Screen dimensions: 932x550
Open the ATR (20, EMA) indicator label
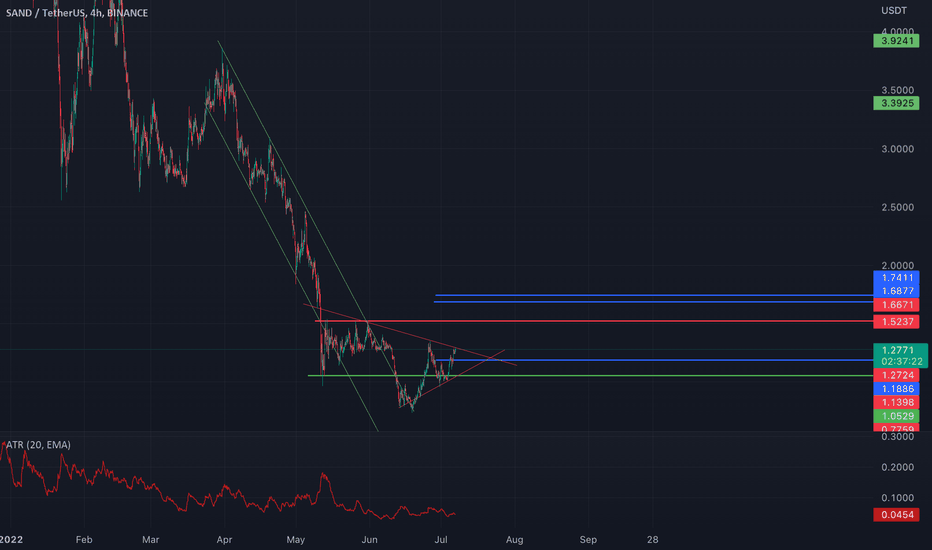[38, 445]
